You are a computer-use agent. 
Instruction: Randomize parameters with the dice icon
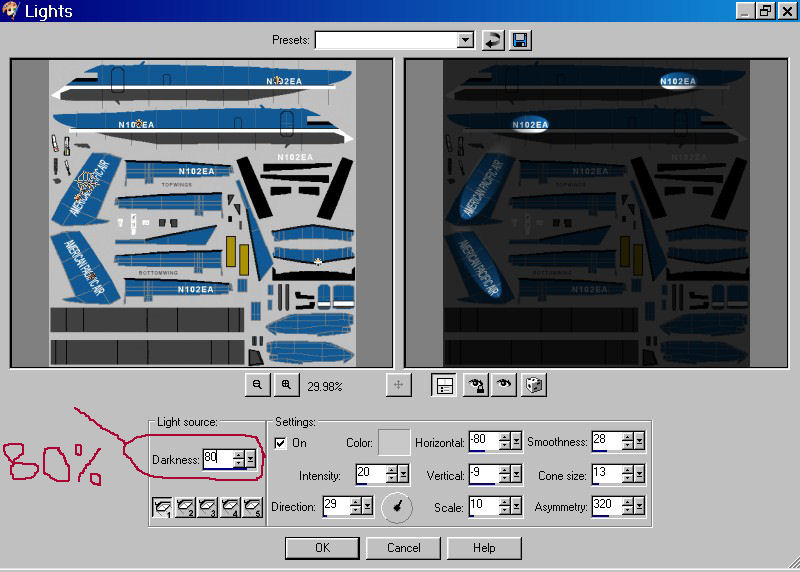533,385
